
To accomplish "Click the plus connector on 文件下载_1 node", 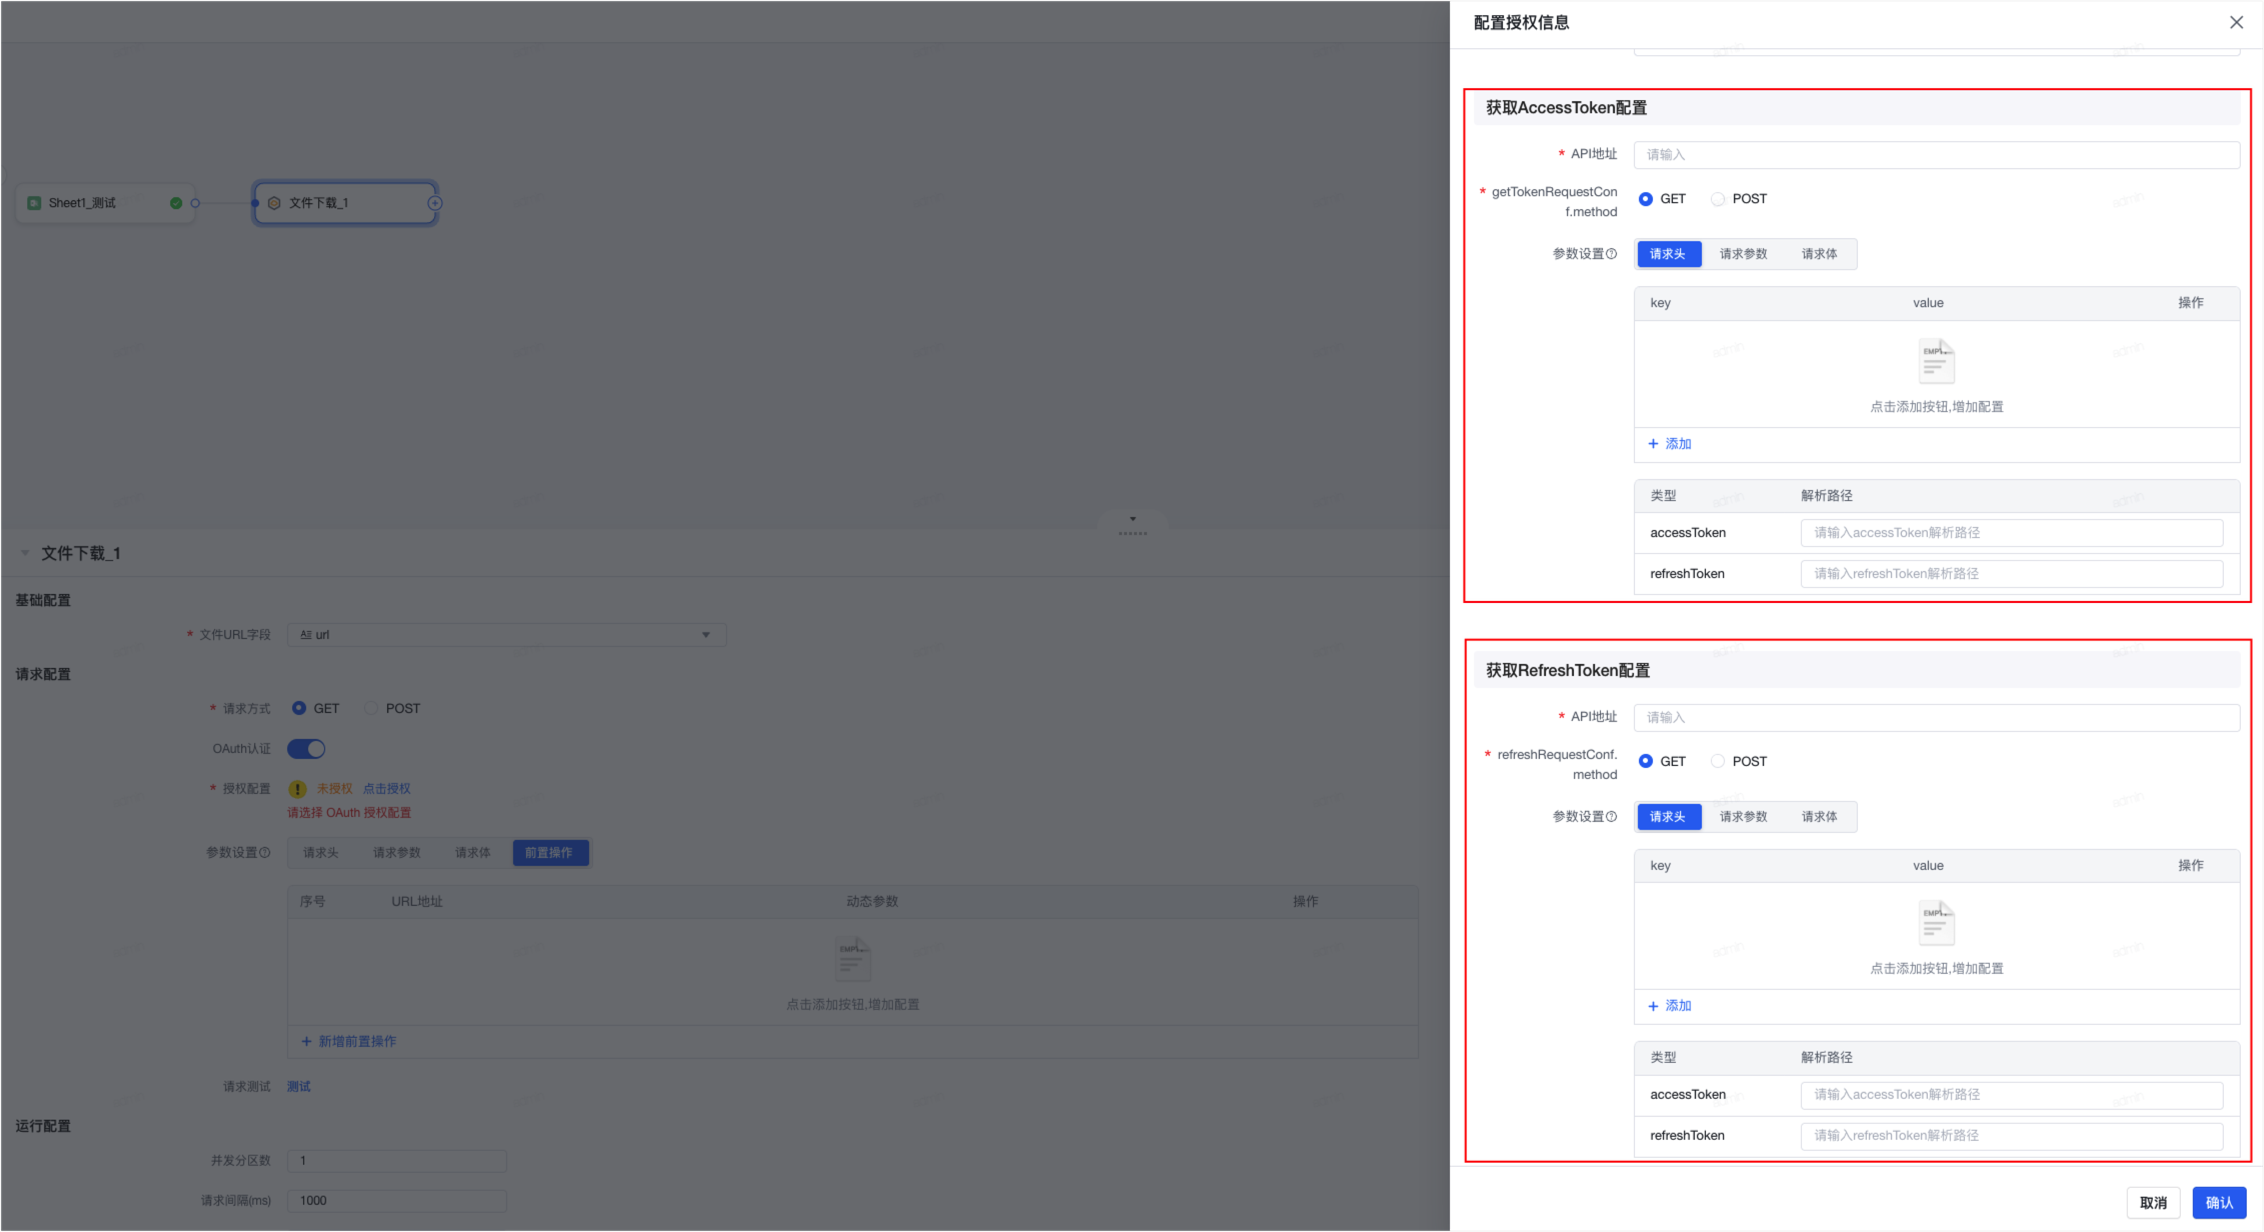I will click(x=435, y=203).
